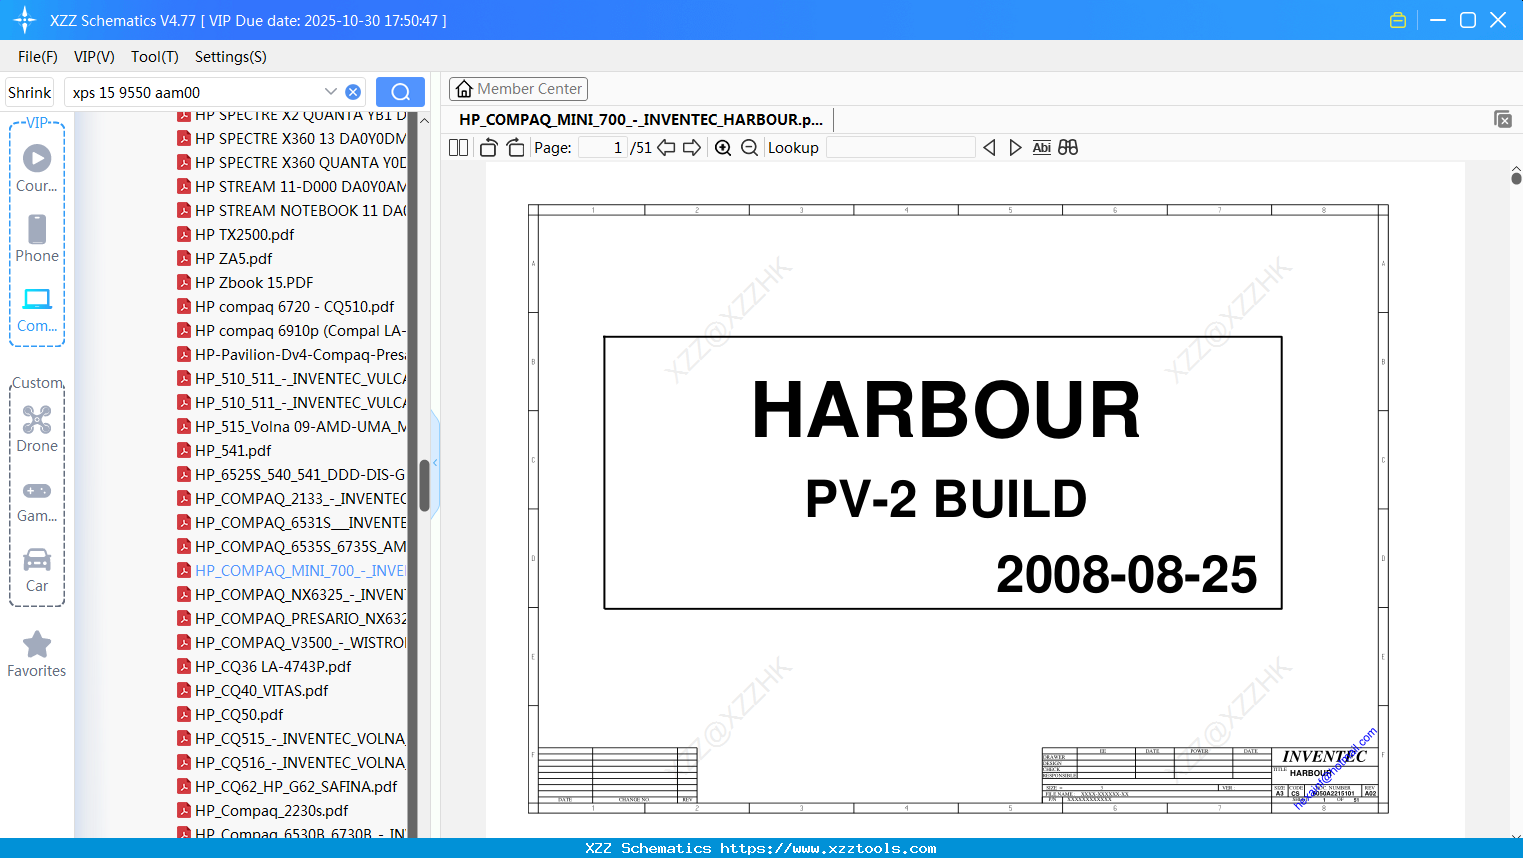Open HP_COMPAQ_6535S_6735S file
The height and width of the screenshot is (858, 1523).
coord(291,546)
